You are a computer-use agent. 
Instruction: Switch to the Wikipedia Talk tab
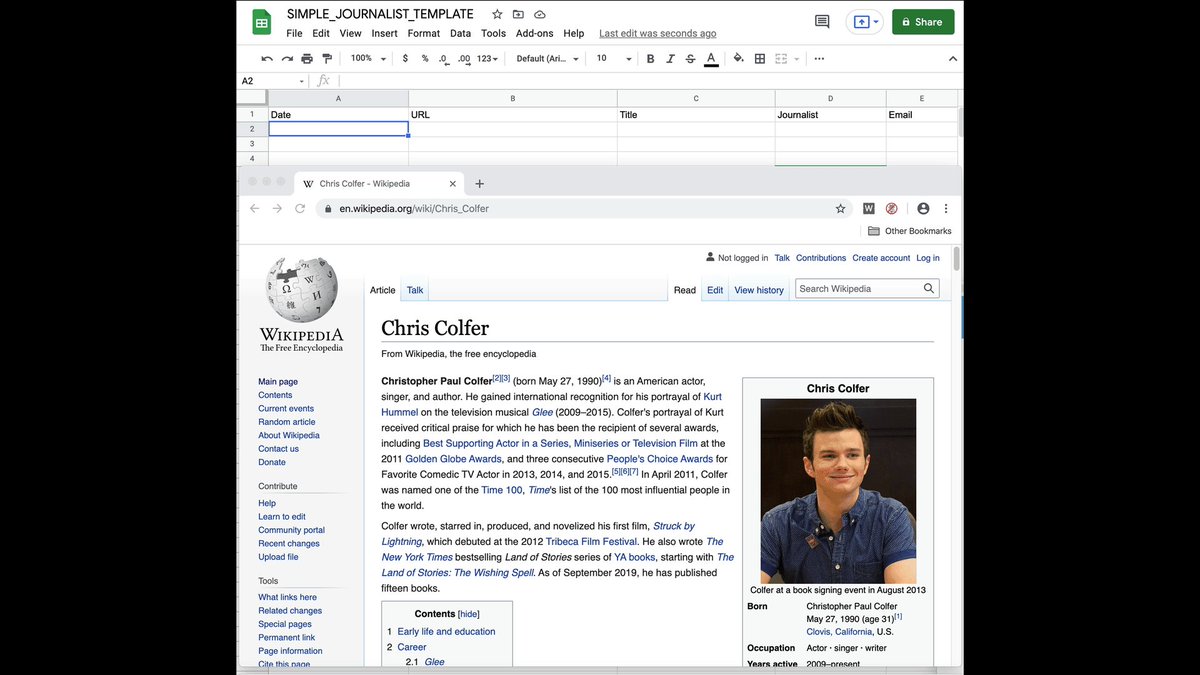pyautogui.click(x=415, y=290)
